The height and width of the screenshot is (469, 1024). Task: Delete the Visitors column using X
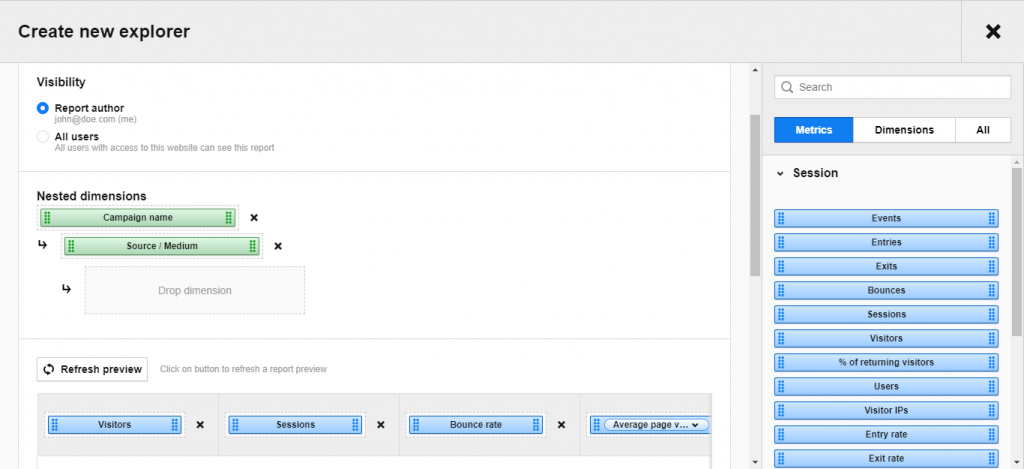(200, 425)
